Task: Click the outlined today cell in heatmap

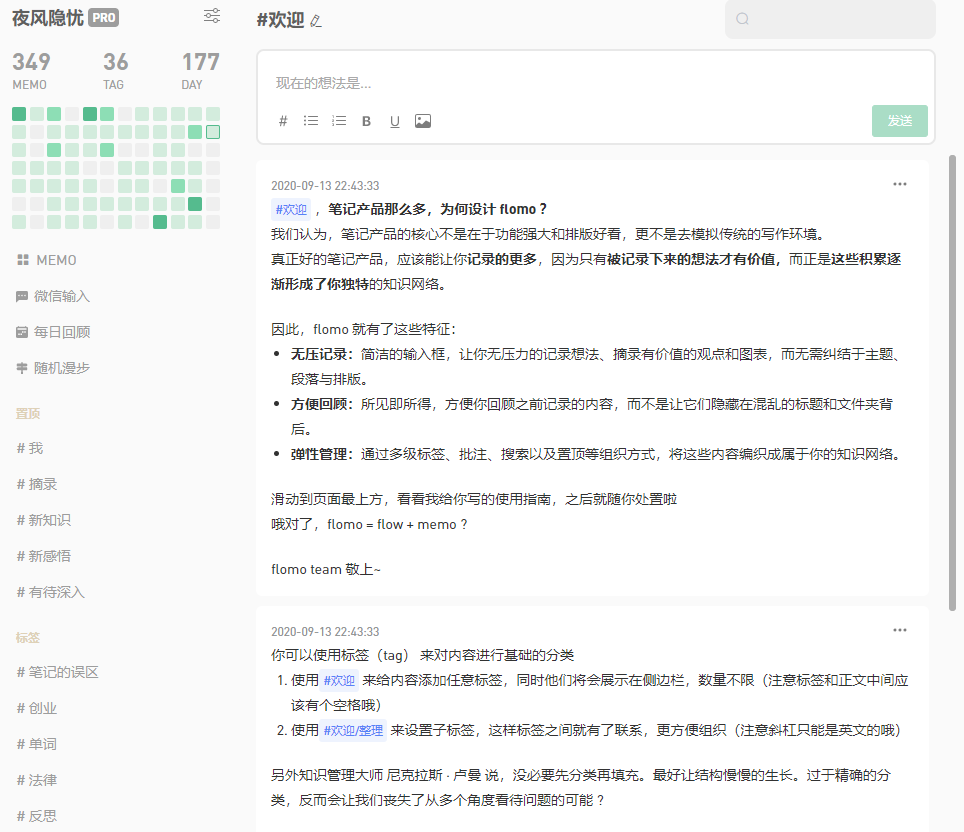Action: click(213, 132)
